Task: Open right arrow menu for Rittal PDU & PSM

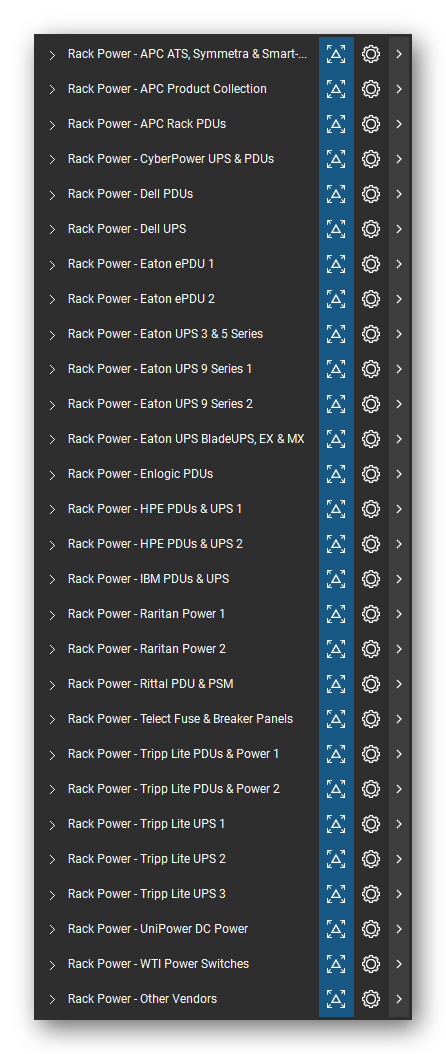Action: tap(399, 684)
